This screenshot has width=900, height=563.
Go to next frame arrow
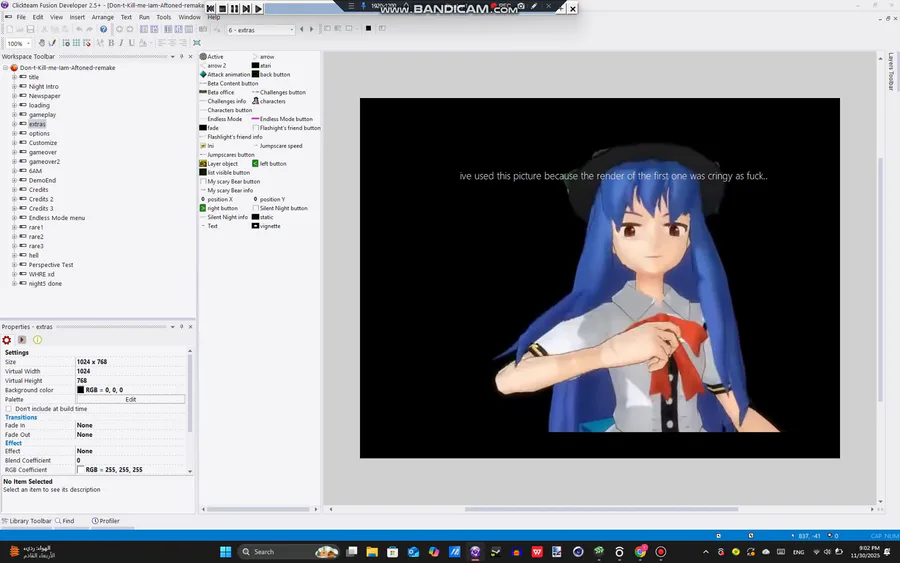[x=312, y=29]
